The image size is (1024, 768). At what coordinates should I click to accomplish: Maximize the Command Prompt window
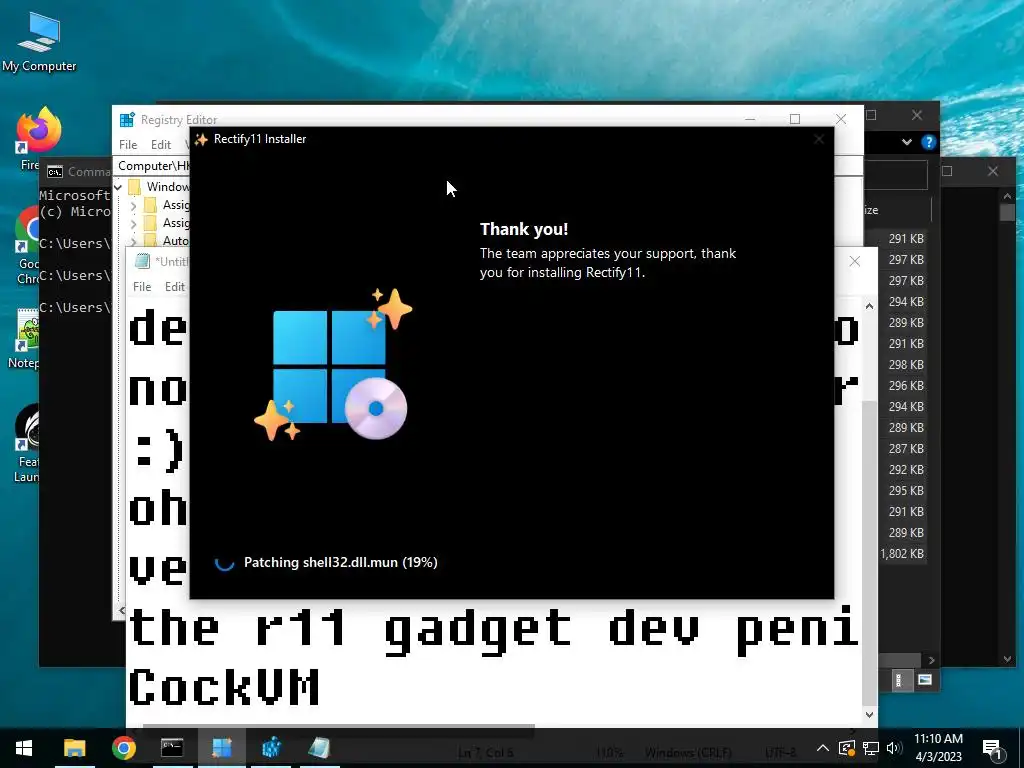point(947,171)
